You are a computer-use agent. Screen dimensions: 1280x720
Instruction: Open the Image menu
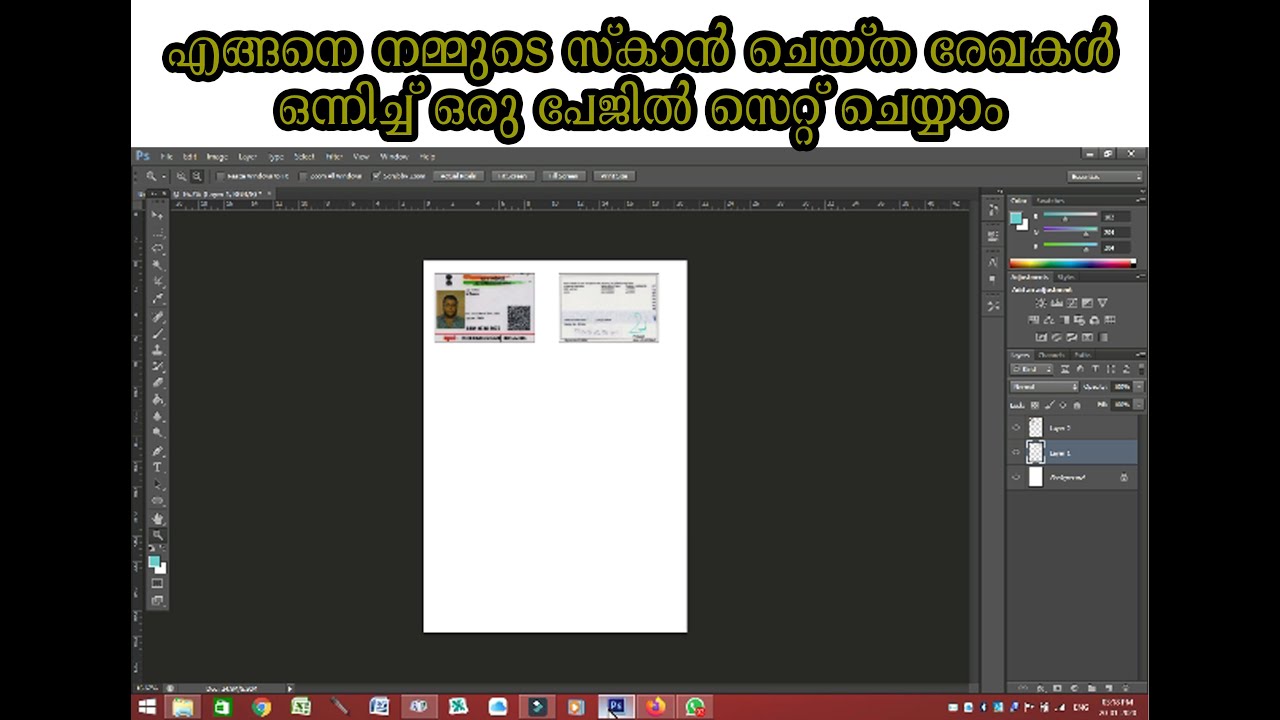pos(217,157)
